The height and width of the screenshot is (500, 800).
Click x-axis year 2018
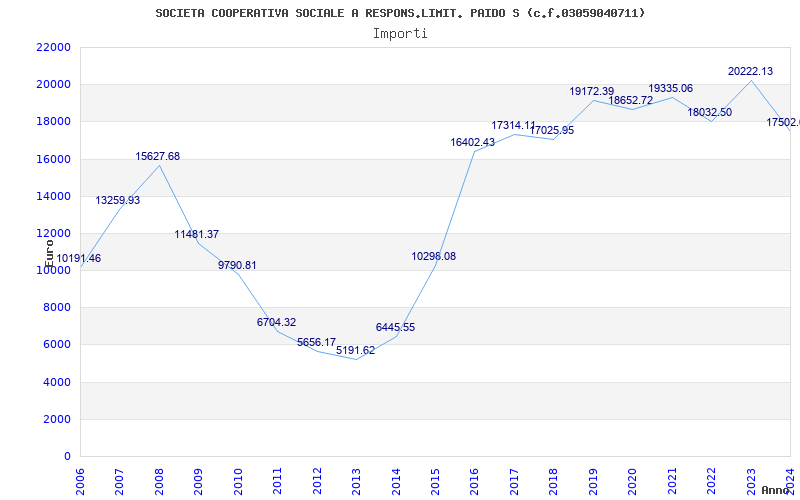click(x=554, y=482)
